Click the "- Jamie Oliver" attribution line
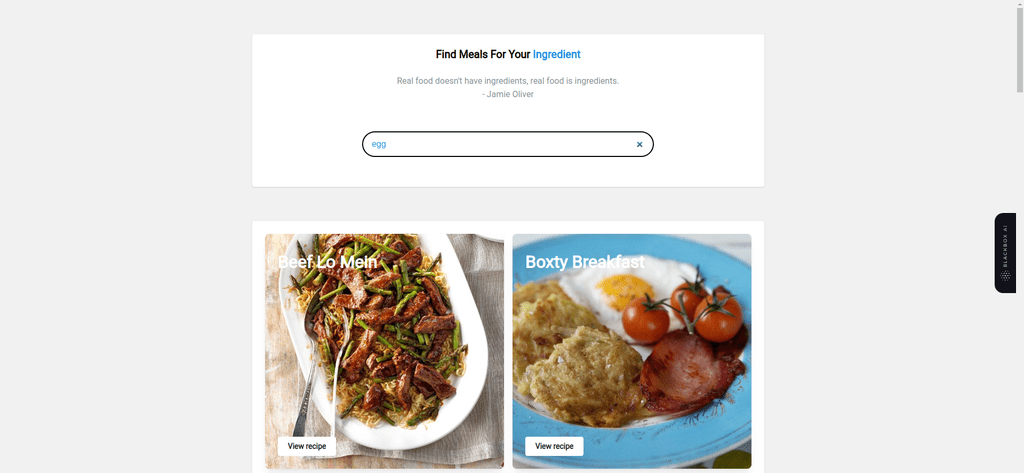Image resolution: width=1024 pixels, height=473 pixels. point(507,94)
